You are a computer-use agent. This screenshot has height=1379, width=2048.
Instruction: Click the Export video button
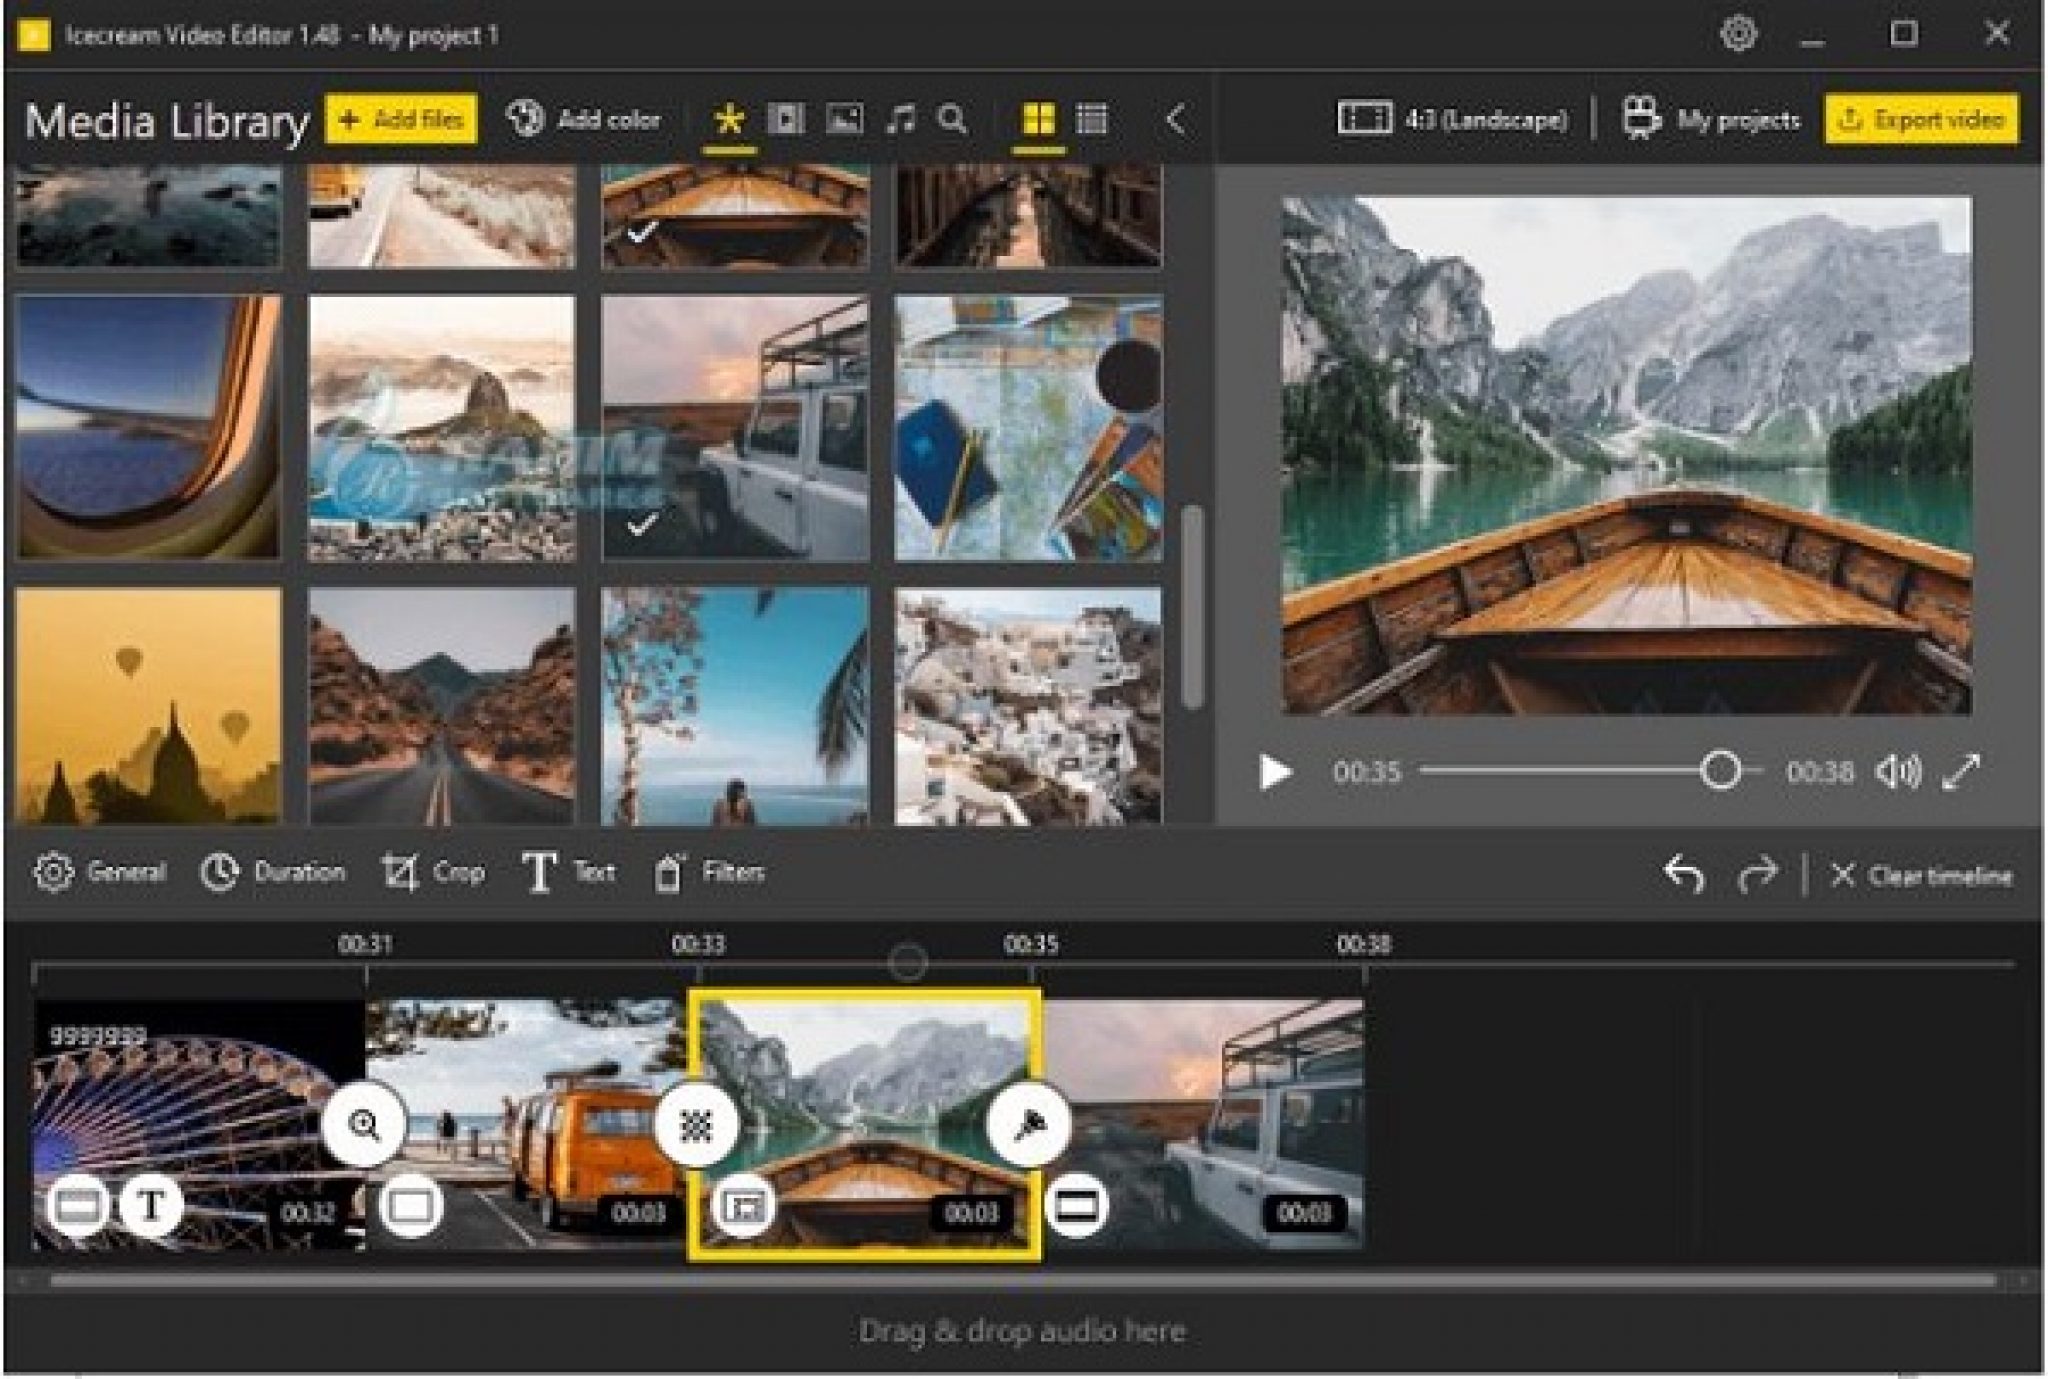tap(1921, 120)
